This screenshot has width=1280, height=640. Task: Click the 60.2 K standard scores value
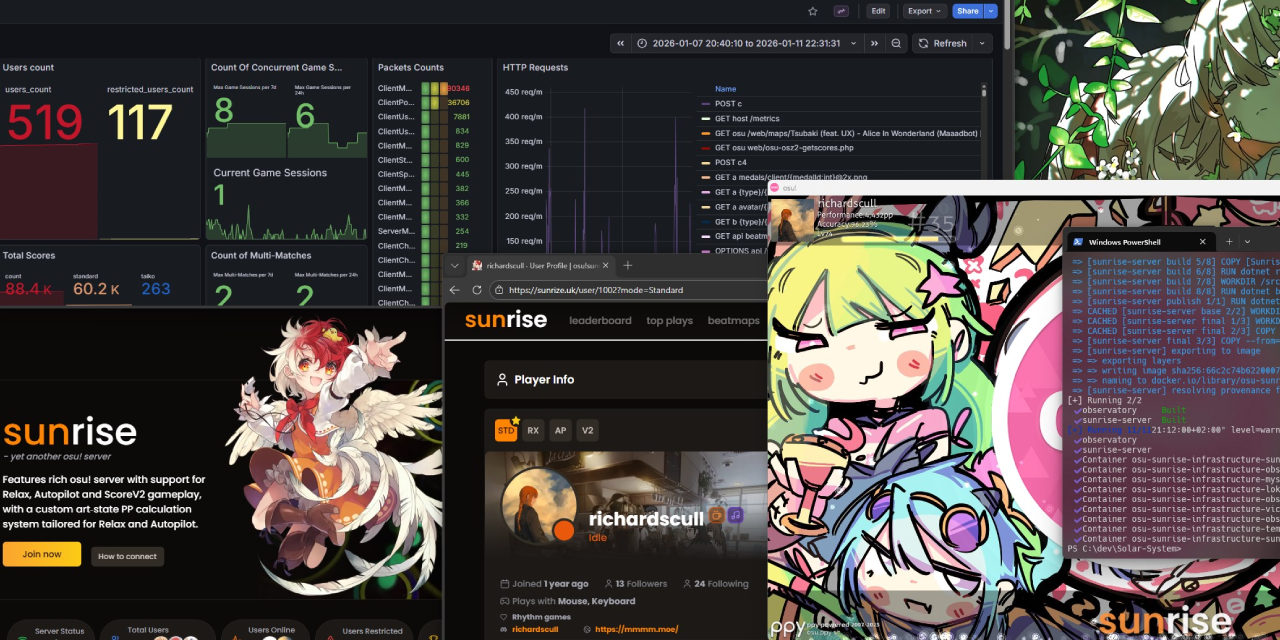point(96,289)
